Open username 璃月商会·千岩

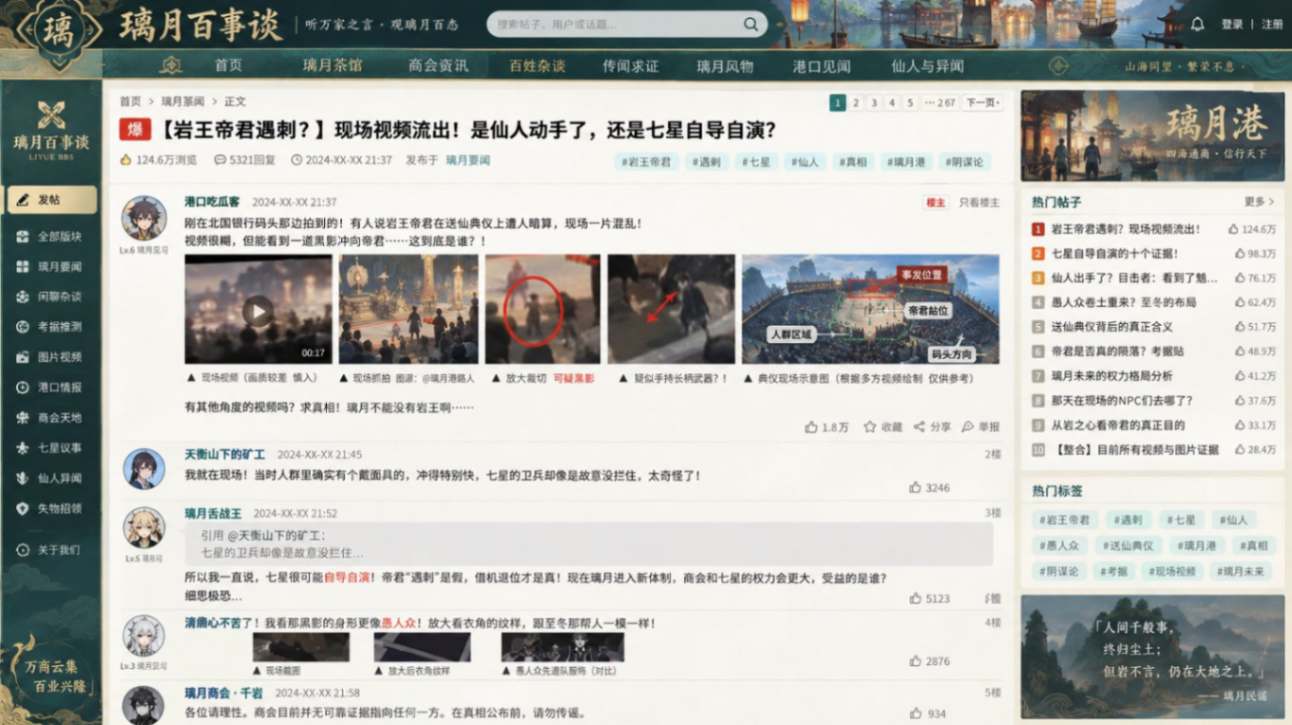click(x=224, y=693)
